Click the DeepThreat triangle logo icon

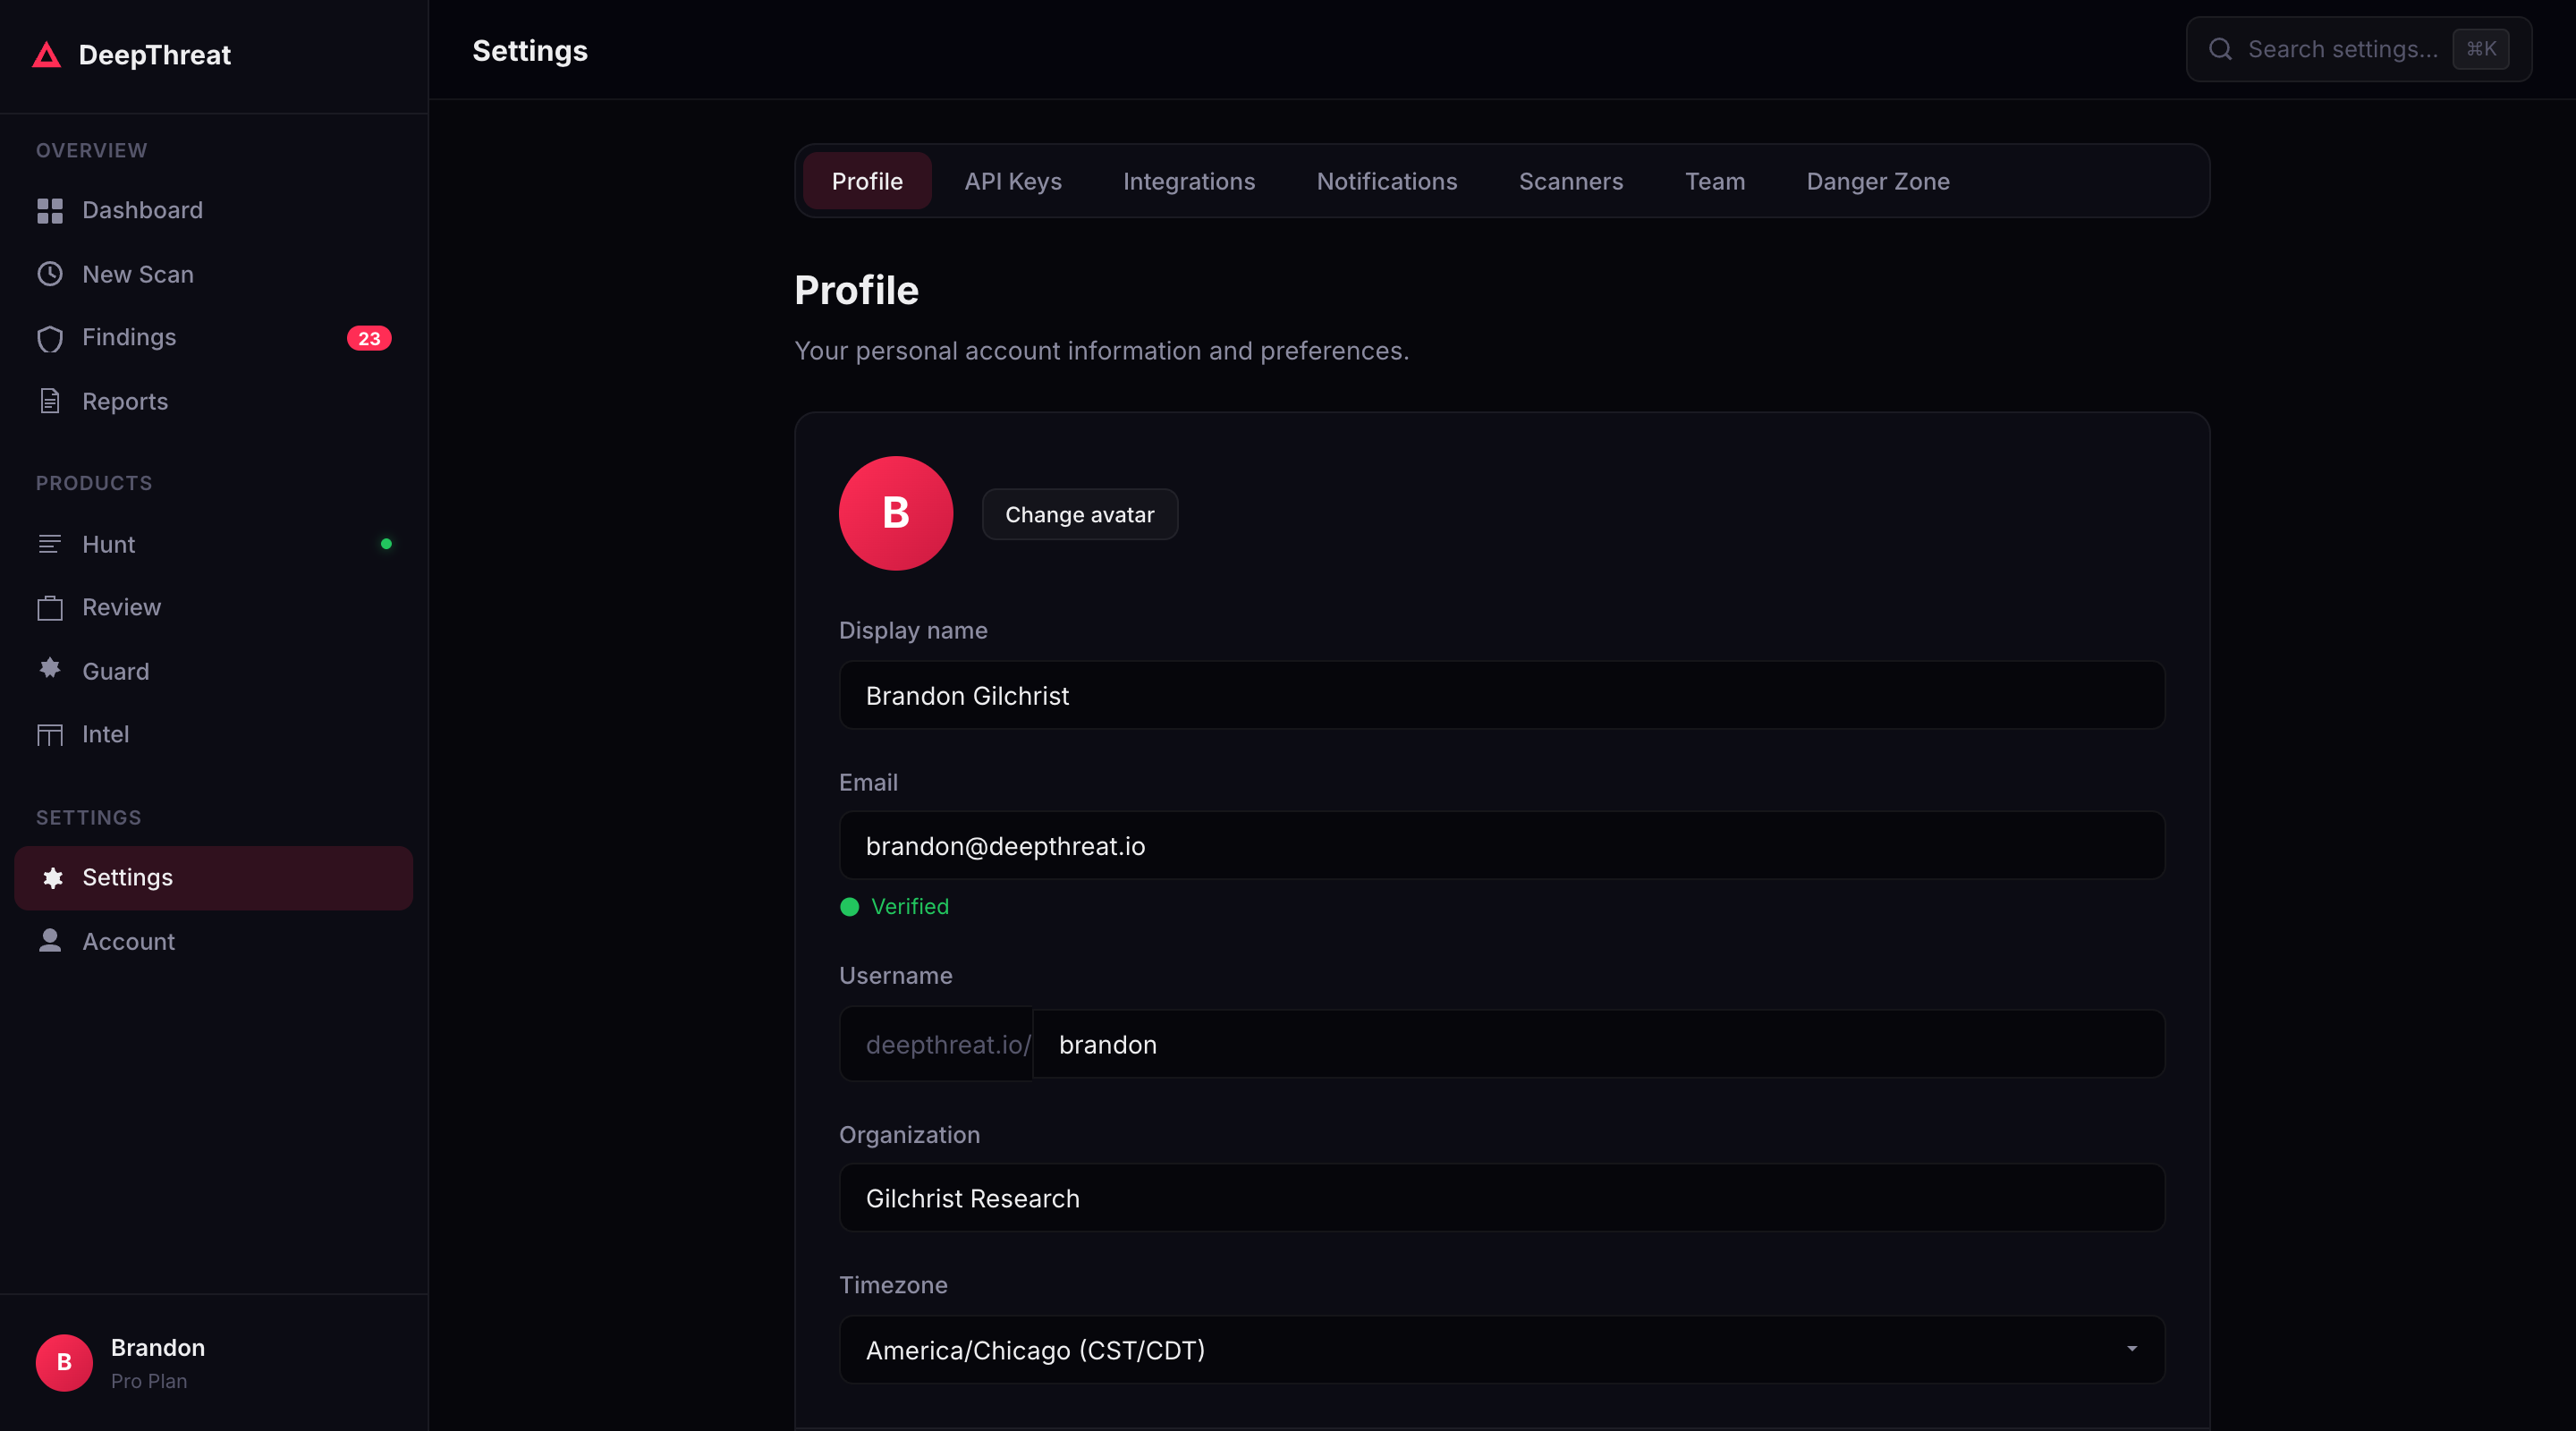46,55
